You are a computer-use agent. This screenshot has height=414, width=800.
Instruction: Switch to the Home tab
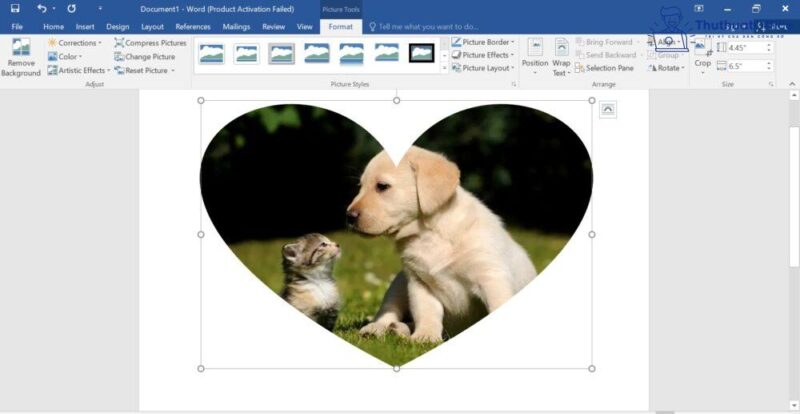[x=54, y=27]
